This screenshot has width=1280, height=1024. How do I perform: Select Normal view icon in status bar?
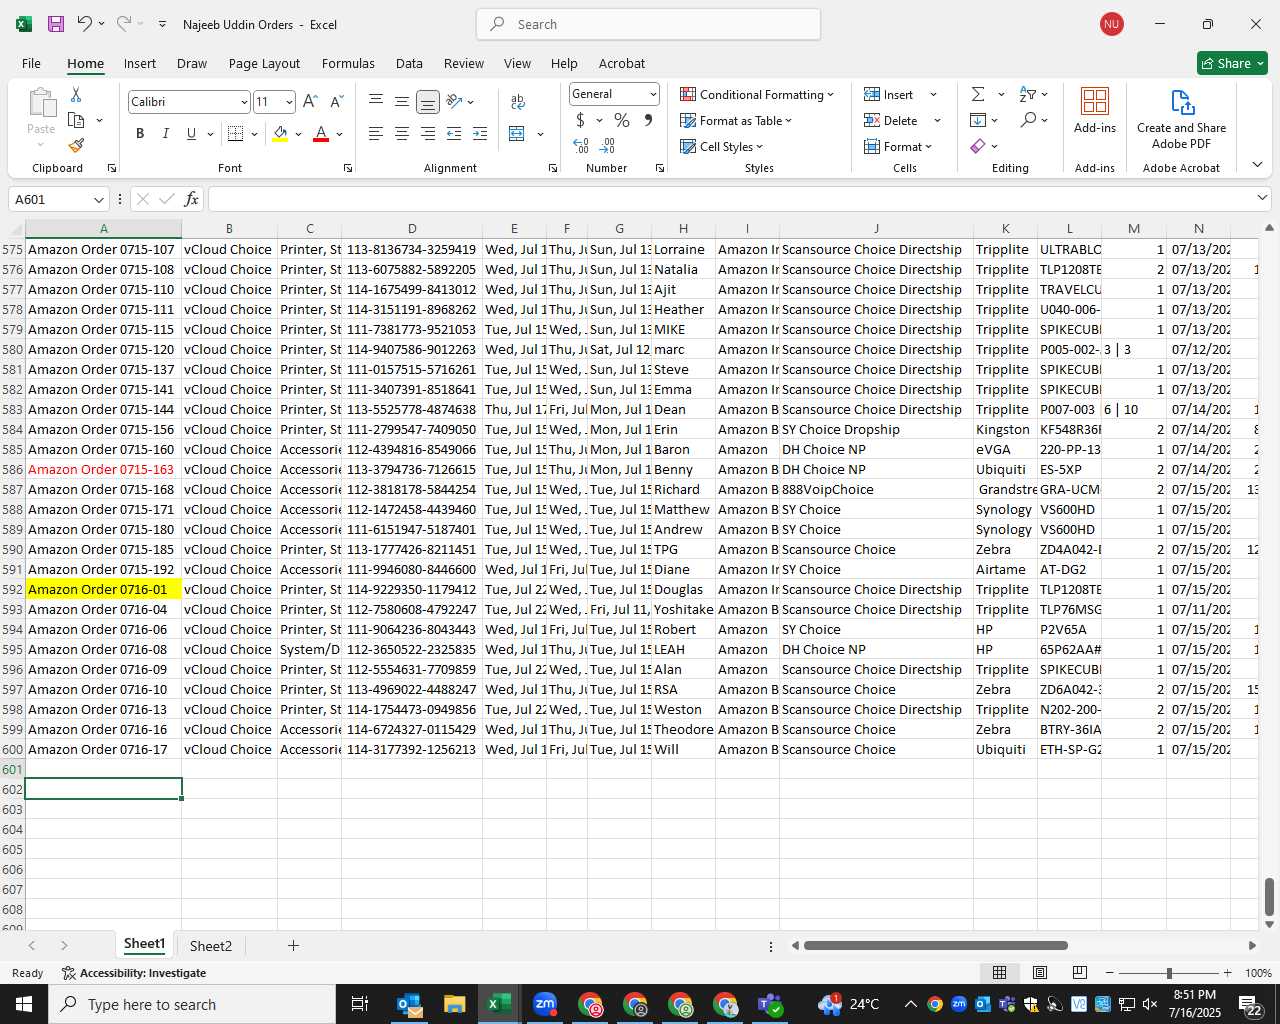point(999,973)
